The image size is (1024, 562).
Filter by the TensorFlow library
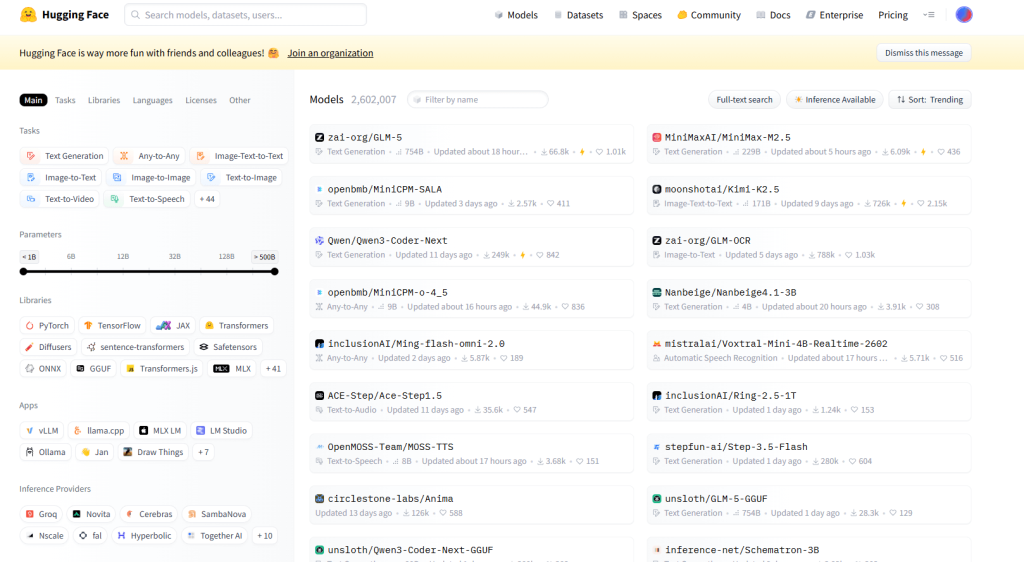click(112, 325)
